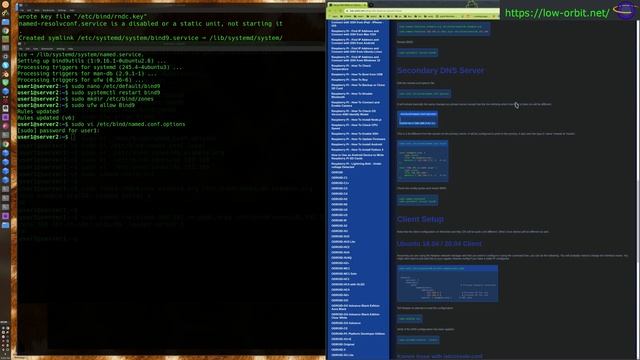The height and width of the screenshot is (360, 640).
Task: Open 'Raspberry Pi - How To Update Firmware' link
Action: click(358, 139)
